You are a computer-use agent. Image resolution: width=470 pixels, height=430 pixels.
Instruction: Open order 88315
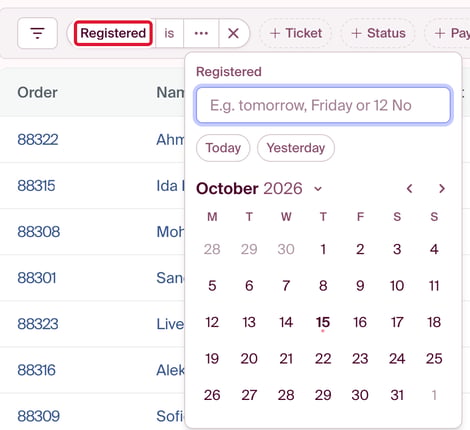(36, 186)
